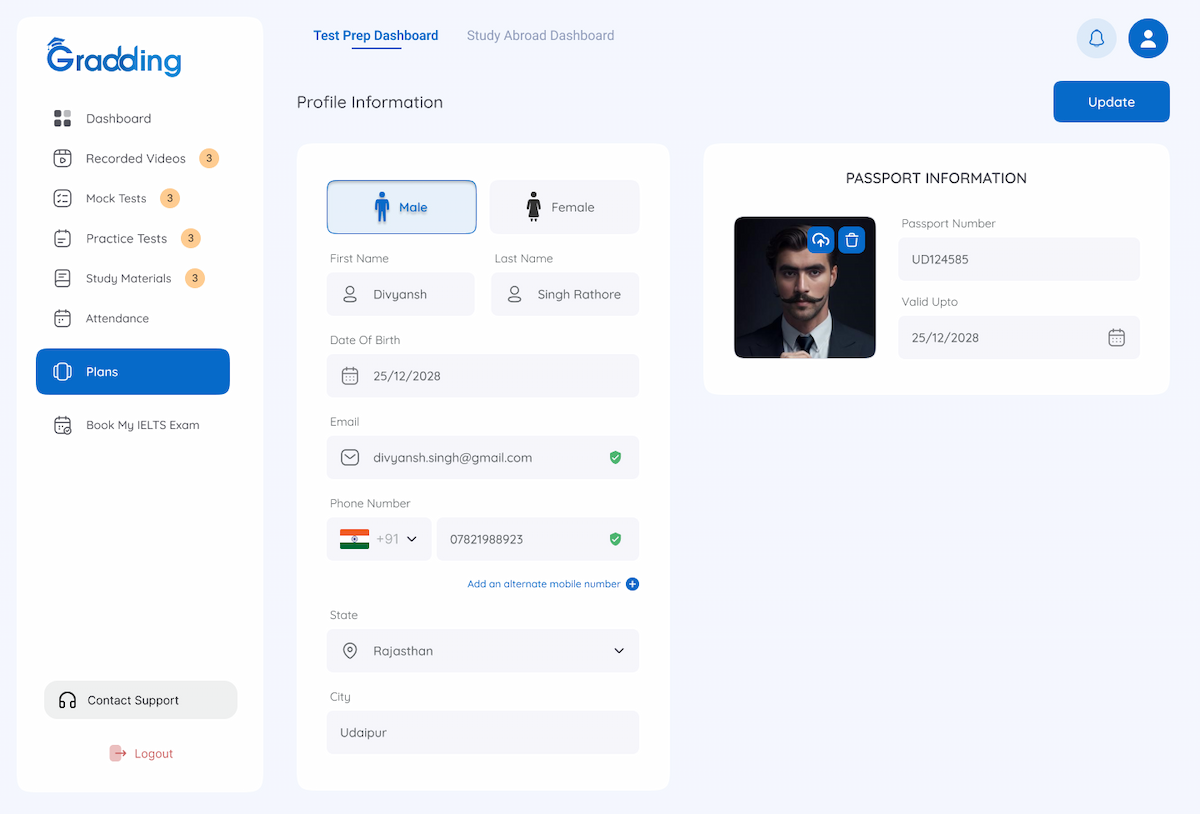Viewport: 1200px width, 814px height.
Task: Click the Book My IELTS Exam icon
Action: [x=62, y=425]
